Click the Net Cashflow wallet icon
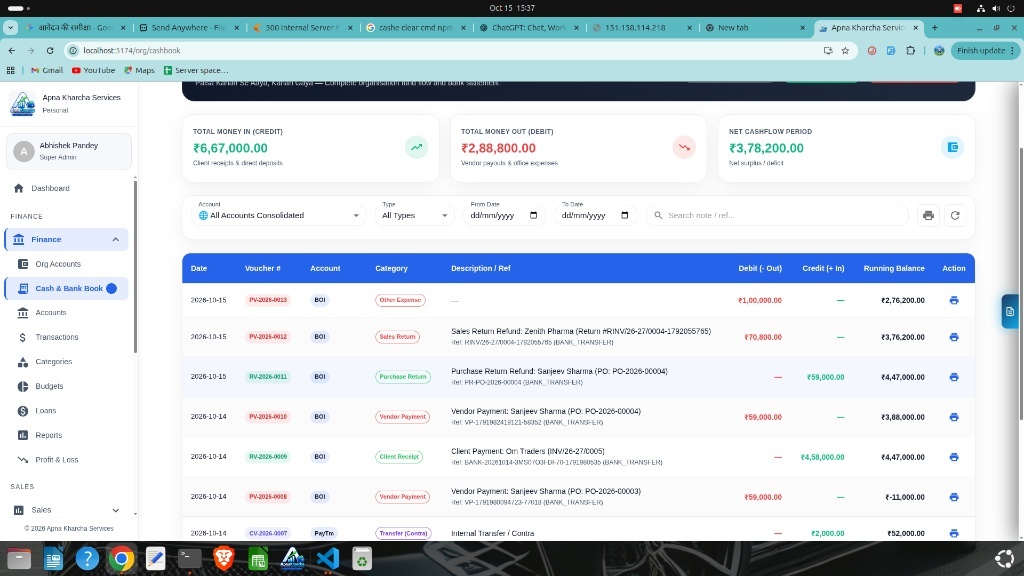This screenshot has height=576, width=1024. (x=952, y=148)
